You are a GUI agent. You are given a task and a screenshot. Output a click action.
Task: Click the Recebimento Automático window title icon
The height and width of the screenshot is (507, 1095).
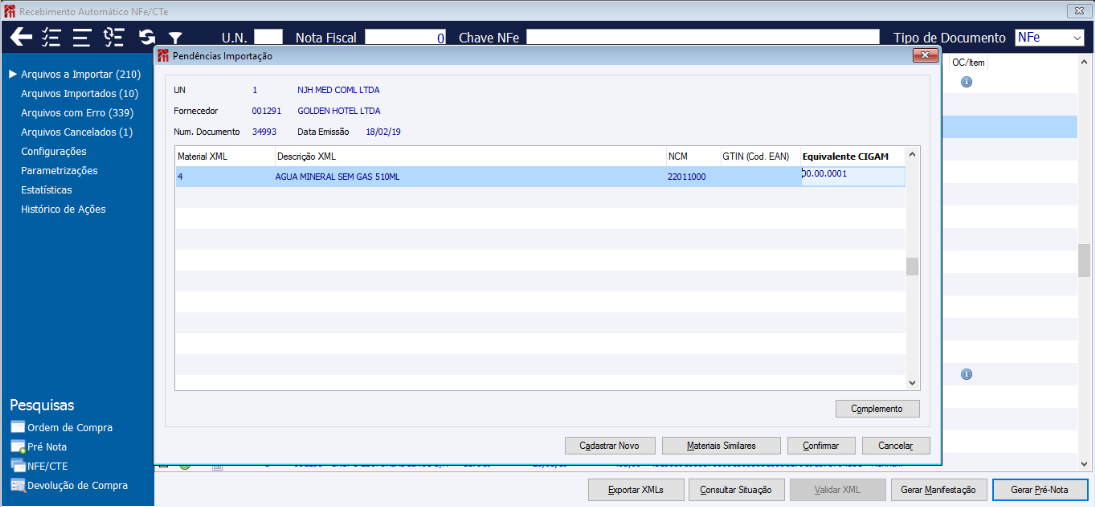(10, 11)
